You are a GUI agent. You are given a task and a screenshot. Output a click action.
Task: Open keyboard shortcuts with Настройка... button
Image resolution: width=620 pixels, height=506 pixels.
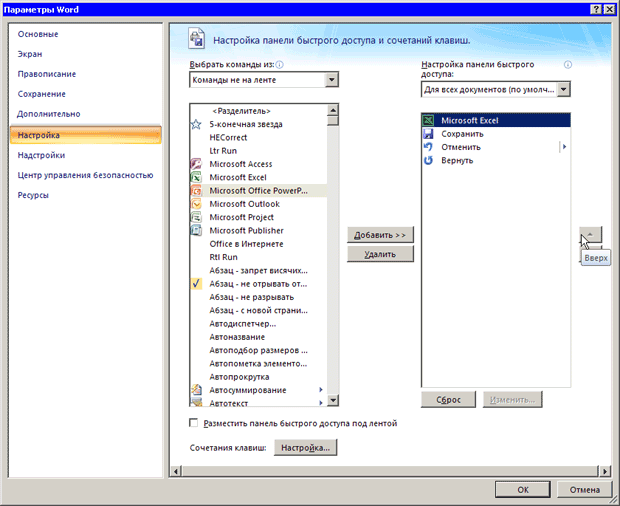pos(305,448)
